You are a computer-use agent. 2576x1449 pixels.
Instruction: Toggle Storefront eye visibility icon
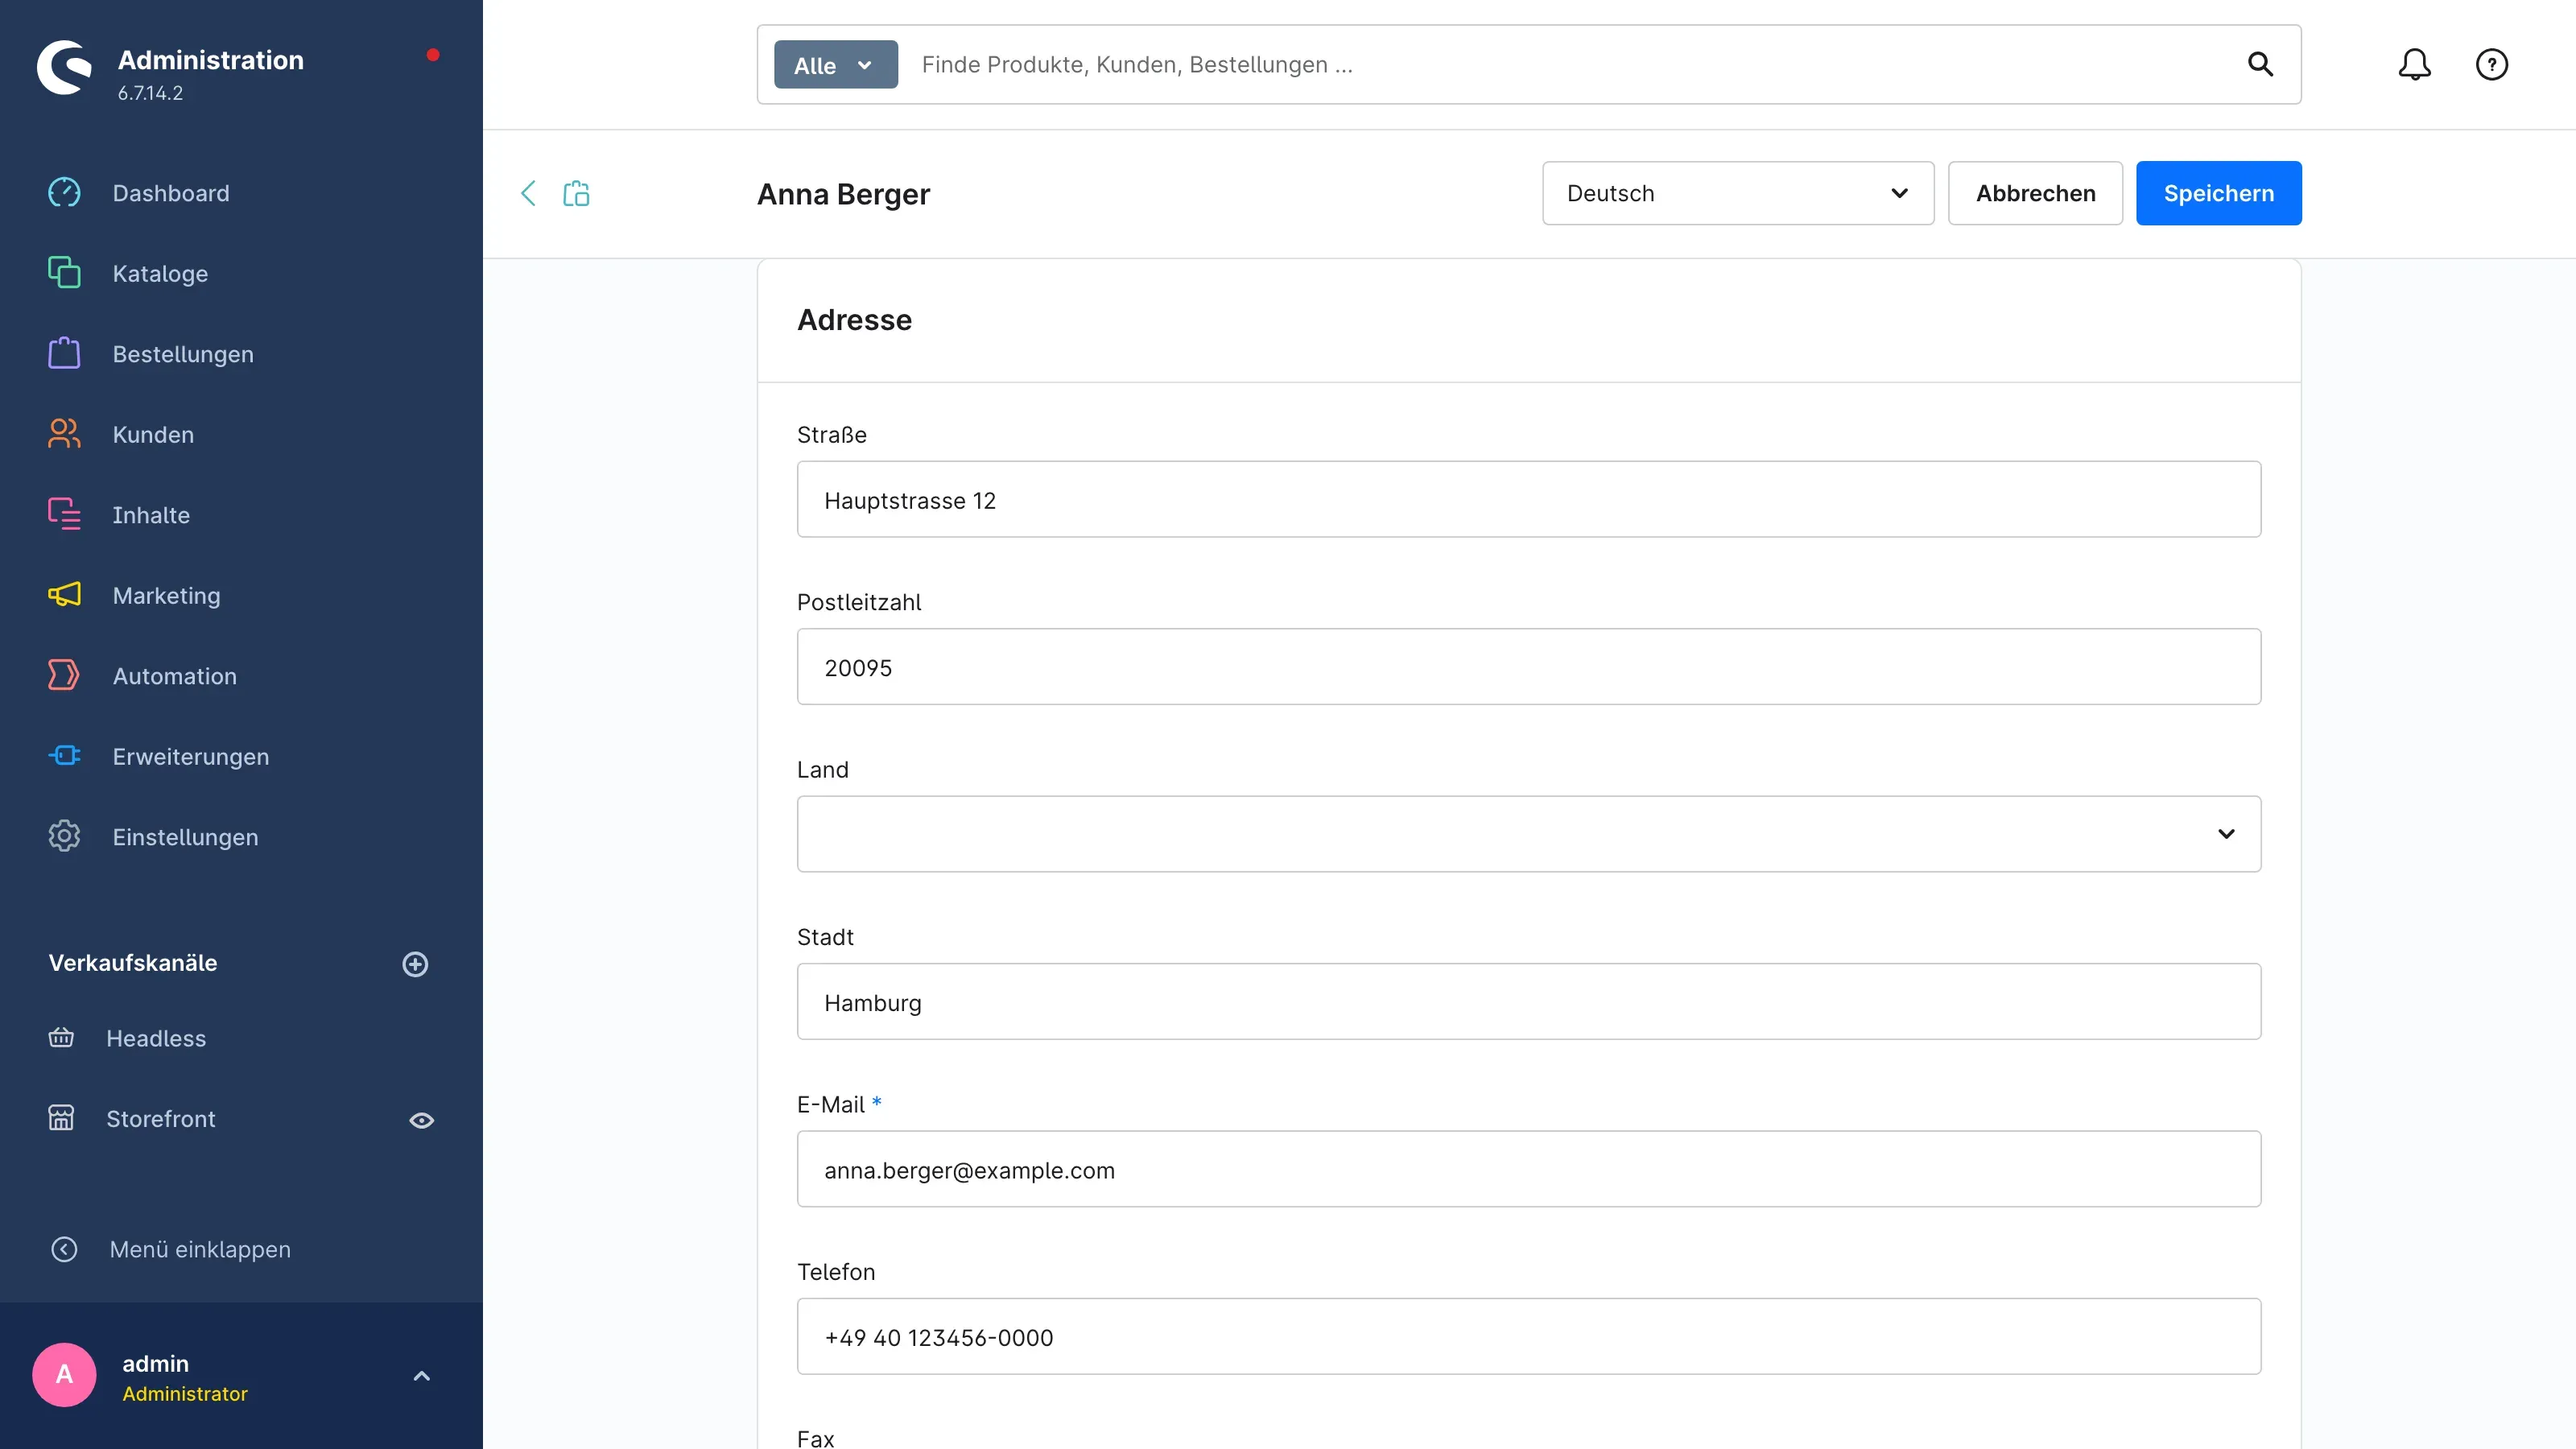click(x=421, y=1120)
